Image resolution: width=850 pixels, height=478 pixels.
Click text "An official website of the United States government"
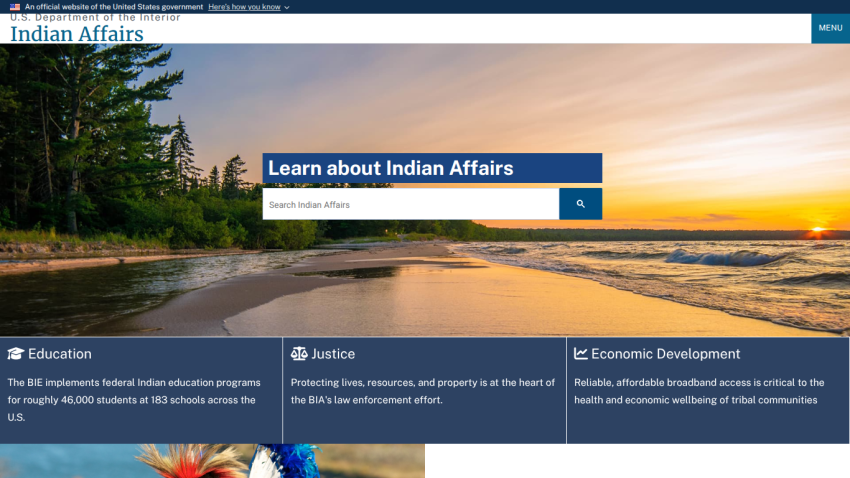[114, 7]
